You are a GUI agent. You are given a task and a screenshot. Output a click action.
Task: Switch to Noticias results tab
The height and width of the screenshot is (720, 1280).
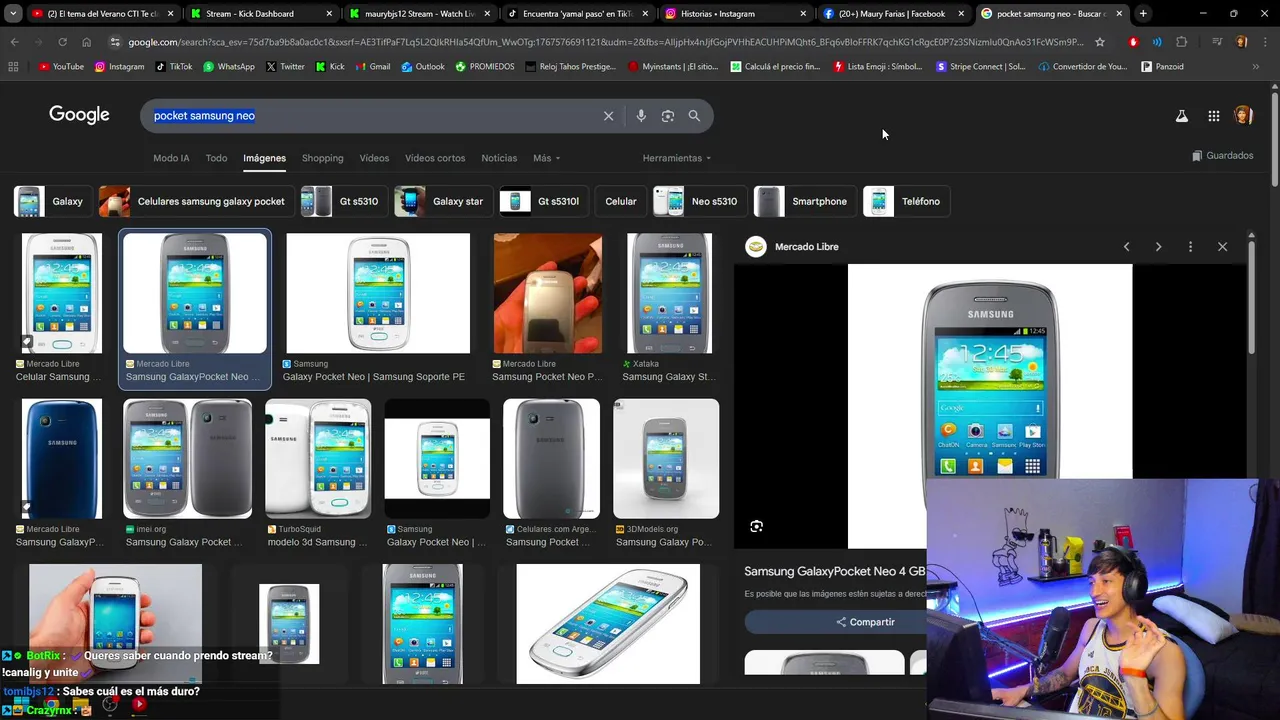[499, 158]
